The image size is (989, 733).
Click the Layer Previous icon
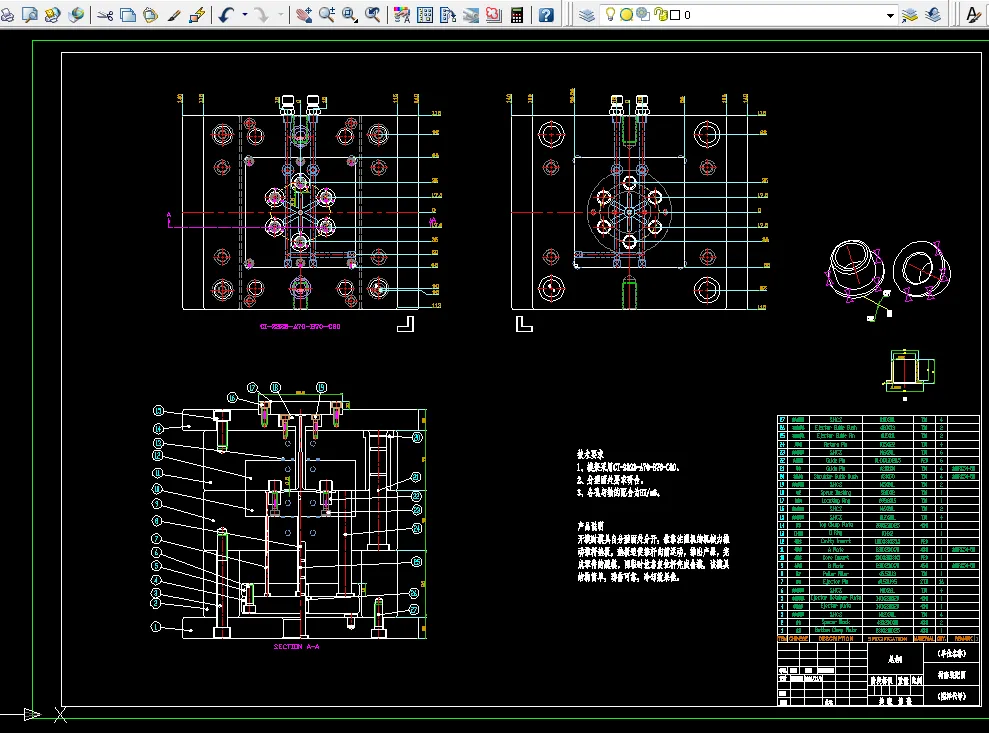[x=933, y=15]
